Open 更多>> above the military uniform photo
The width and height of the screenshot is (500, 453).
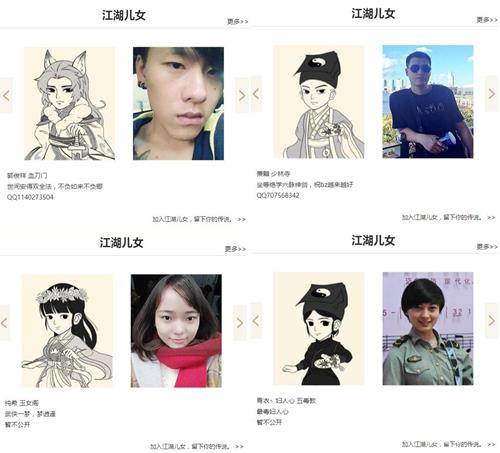487,247
